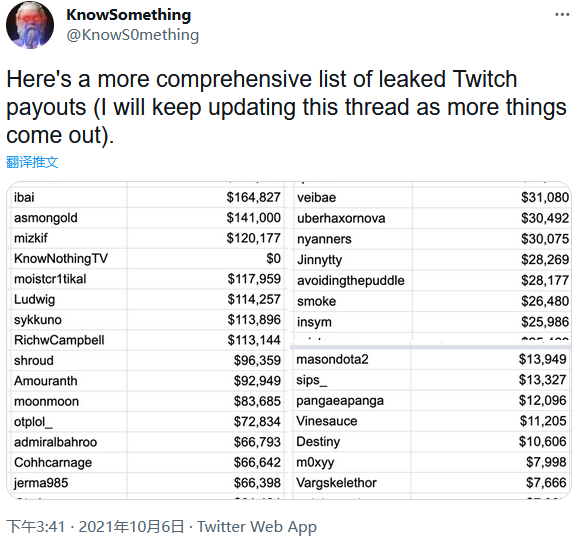The height and width of the screenshot is (544, 583).
Task: Click the Destiny $10,606 row
Action: (x=431, y=442)
